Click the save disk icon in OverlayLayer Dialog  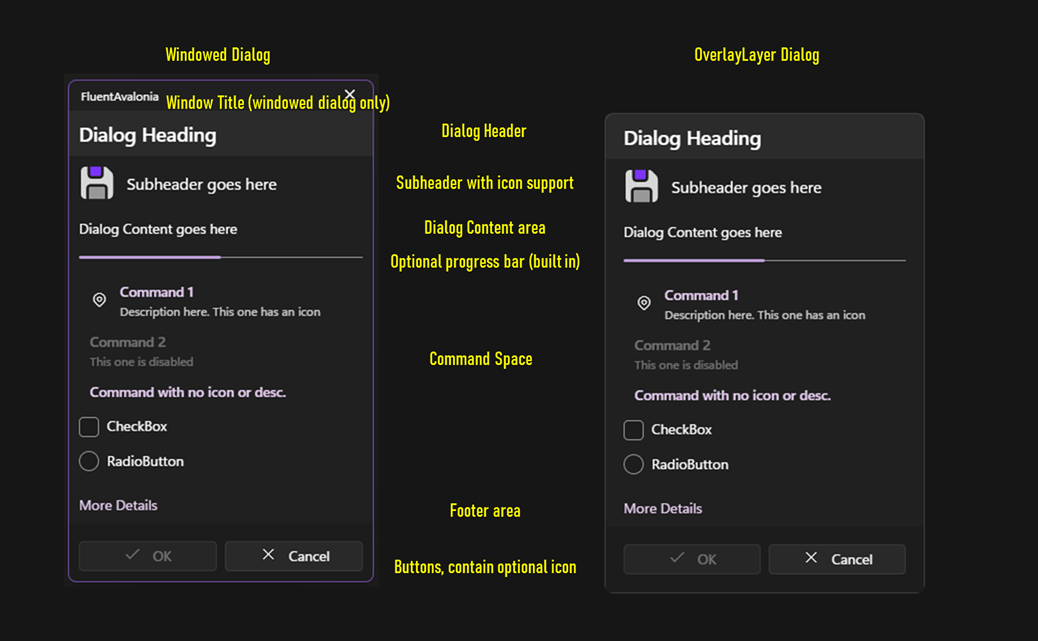(641, 186)
